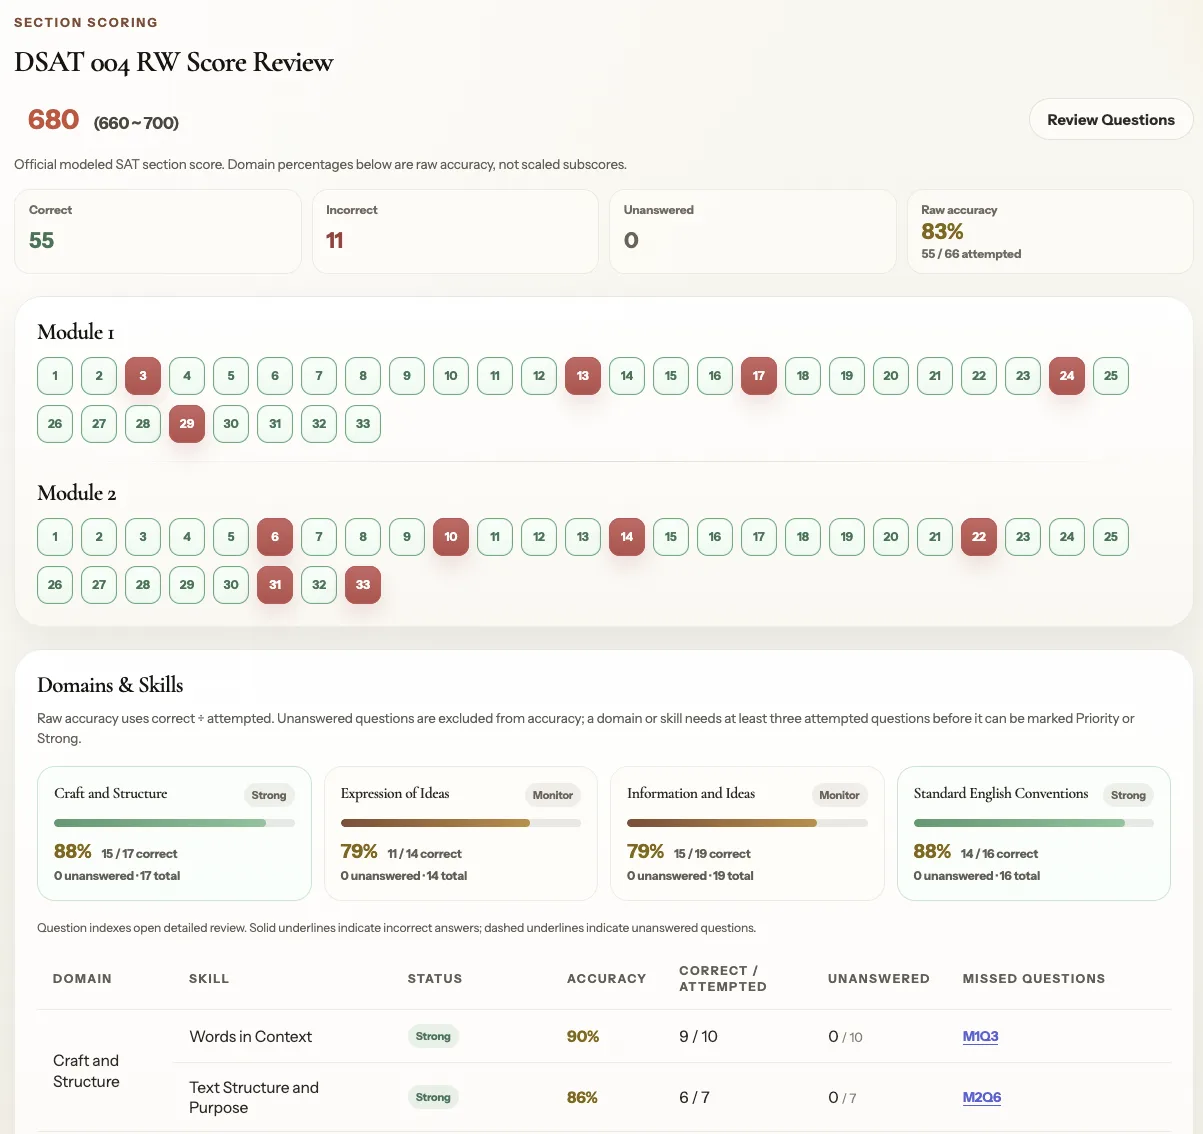The width and height of the screenshot is (1203, 1134).
Task: Click the Correct 55 summary card
Action: 158,232
